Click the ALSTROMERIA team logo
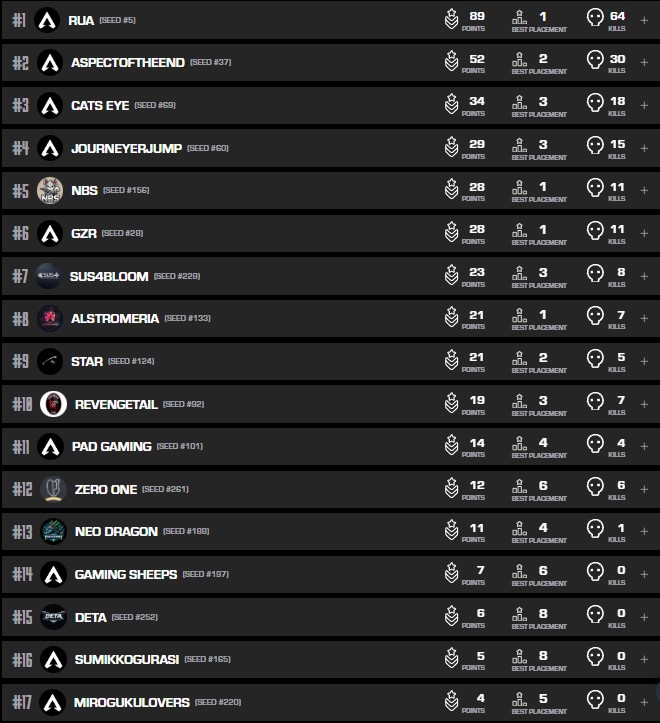 pyautogui.click(x=50, y=318)
